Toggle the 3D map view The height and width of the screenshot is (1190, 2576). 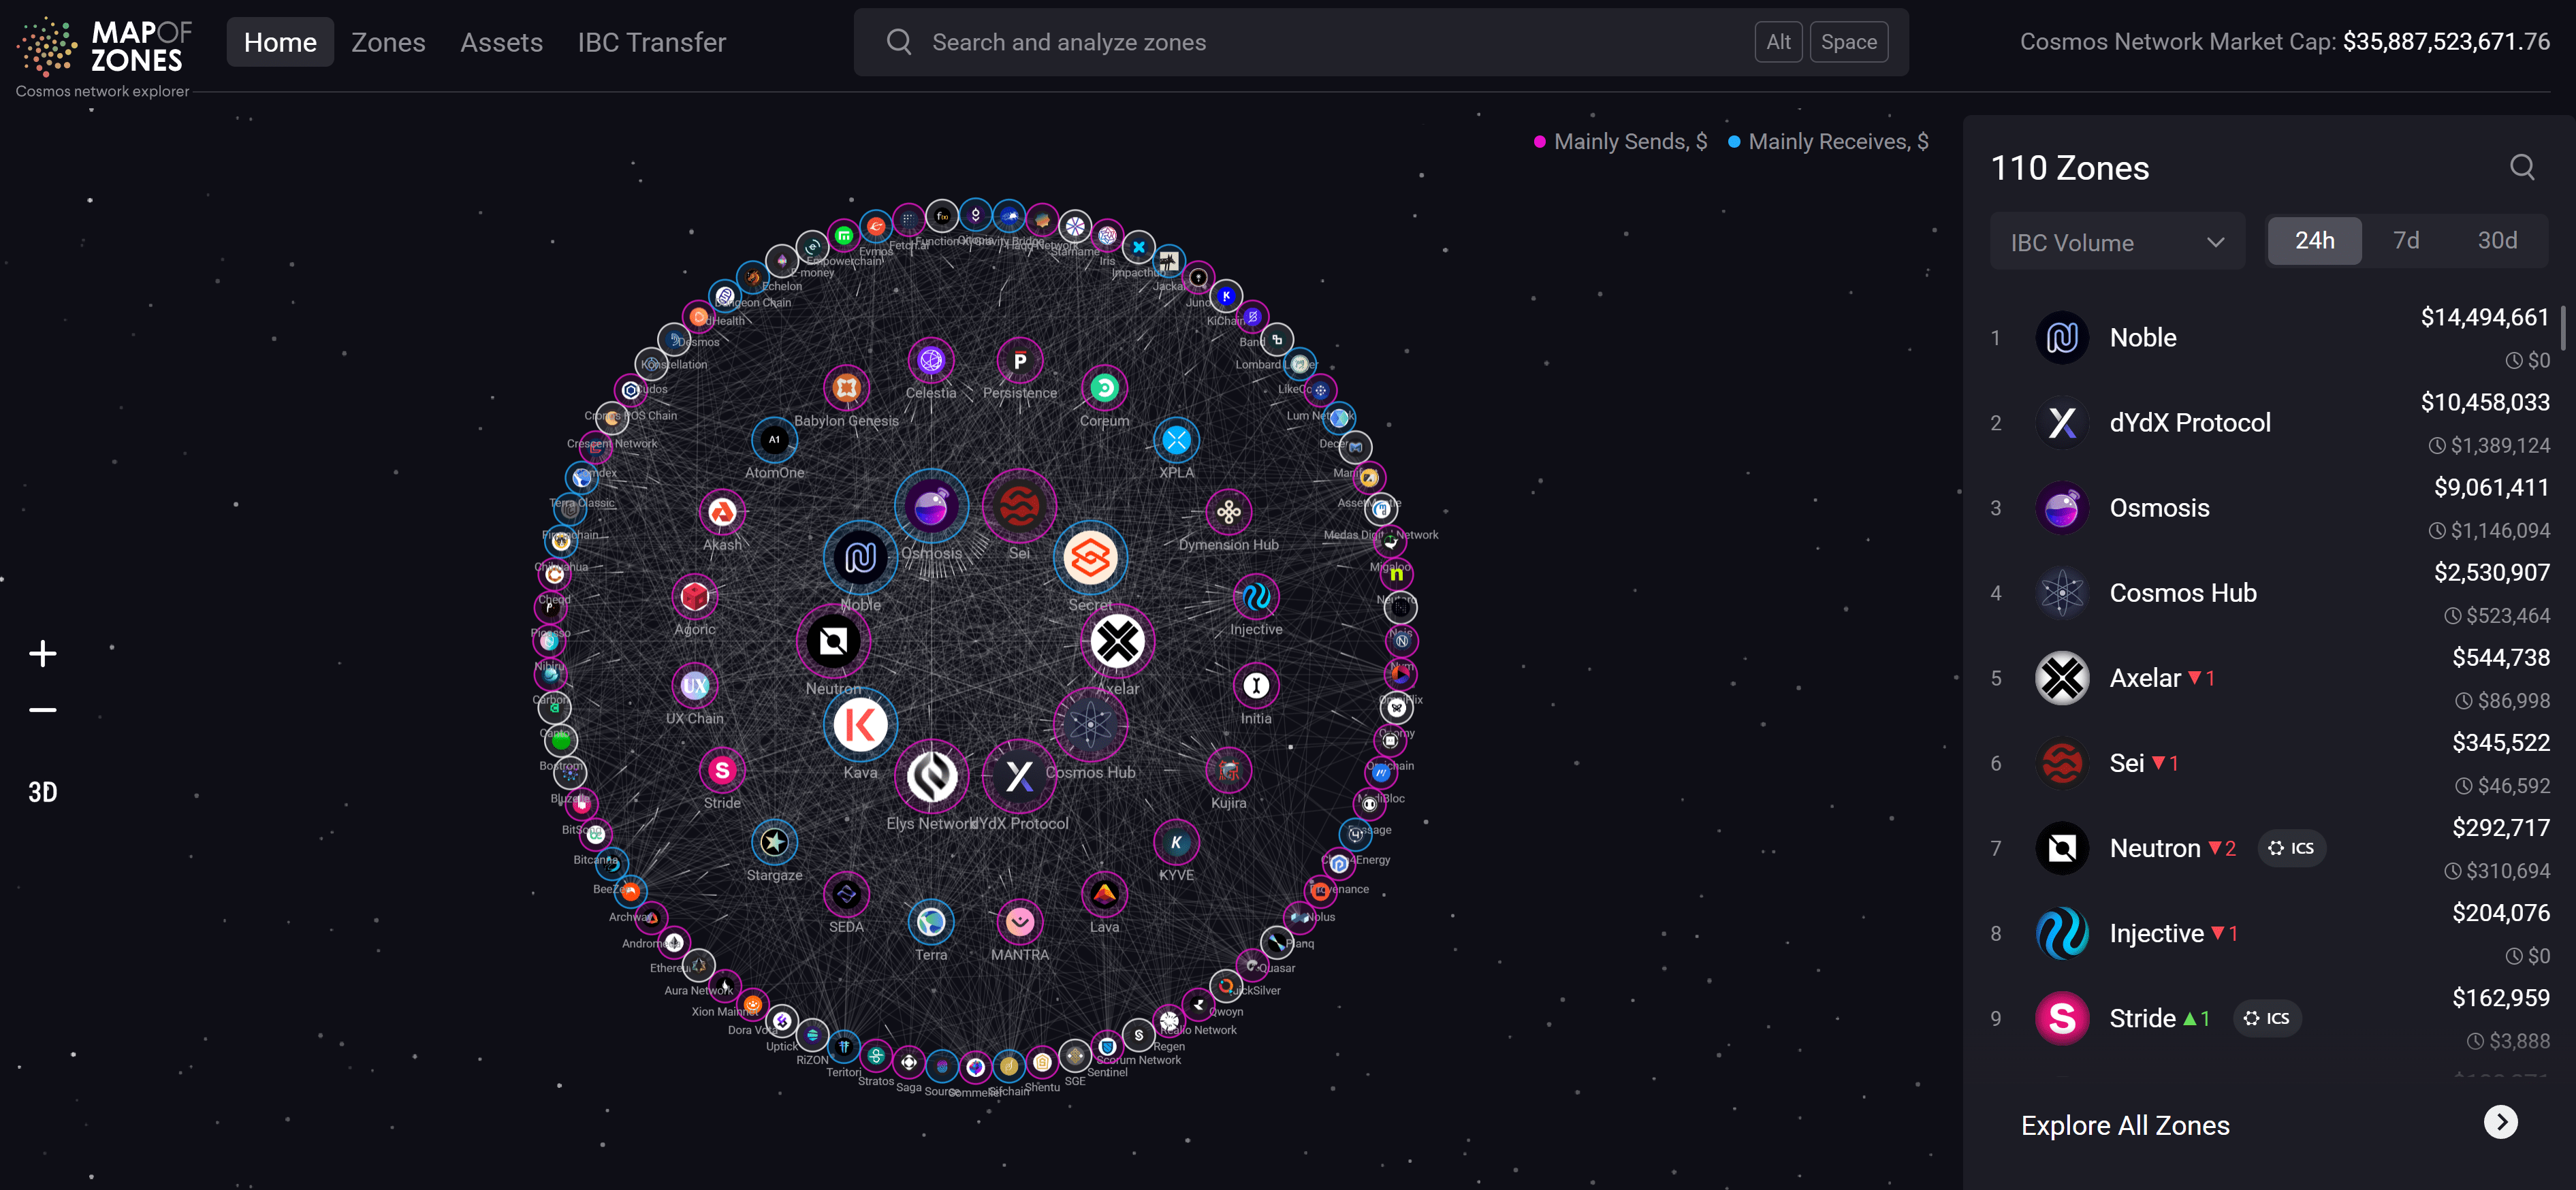point(42,792)
